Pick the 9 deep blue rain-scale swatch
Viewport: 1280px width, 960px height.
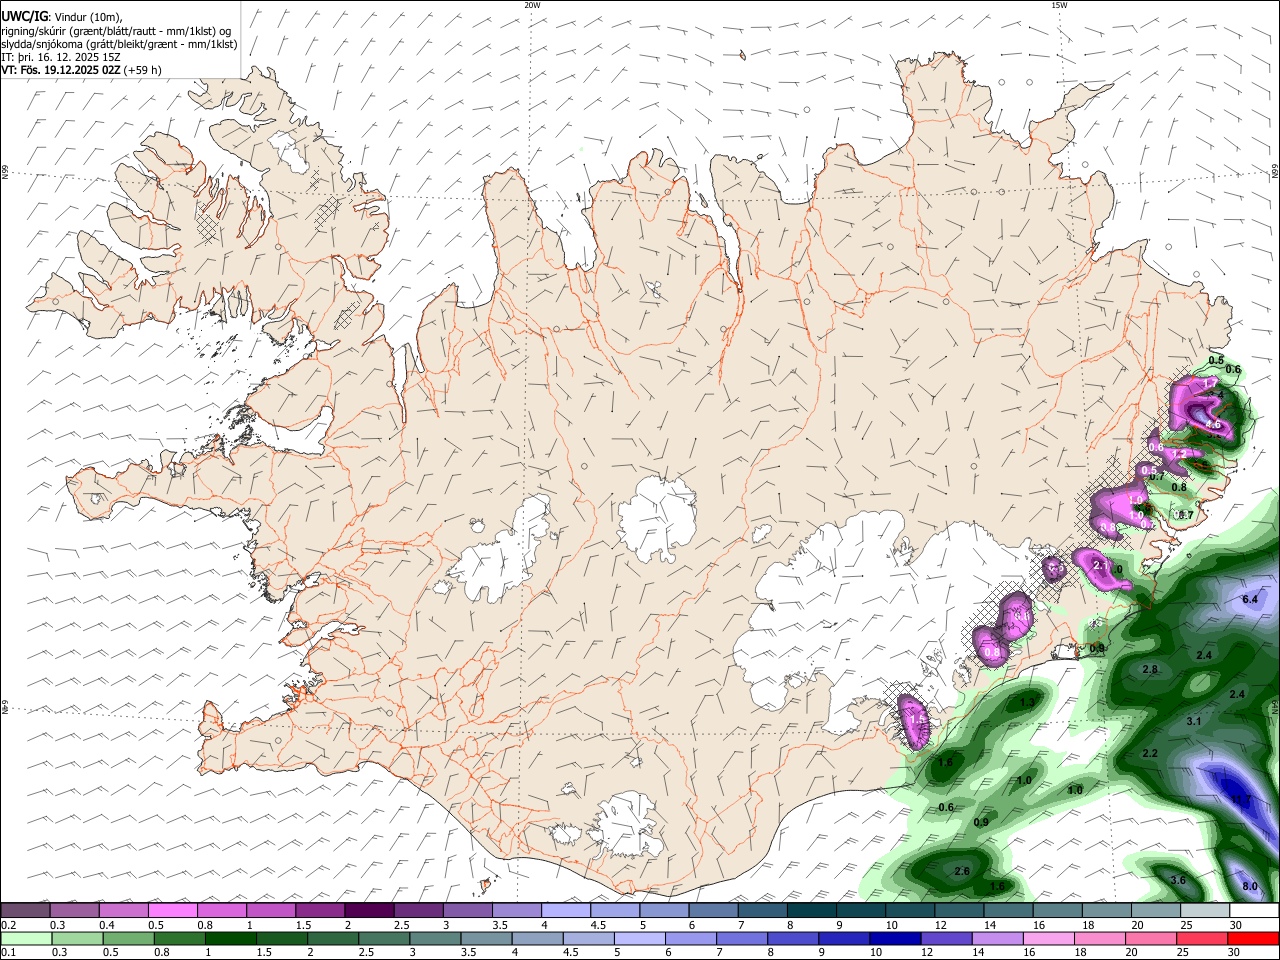click(844, 938)
